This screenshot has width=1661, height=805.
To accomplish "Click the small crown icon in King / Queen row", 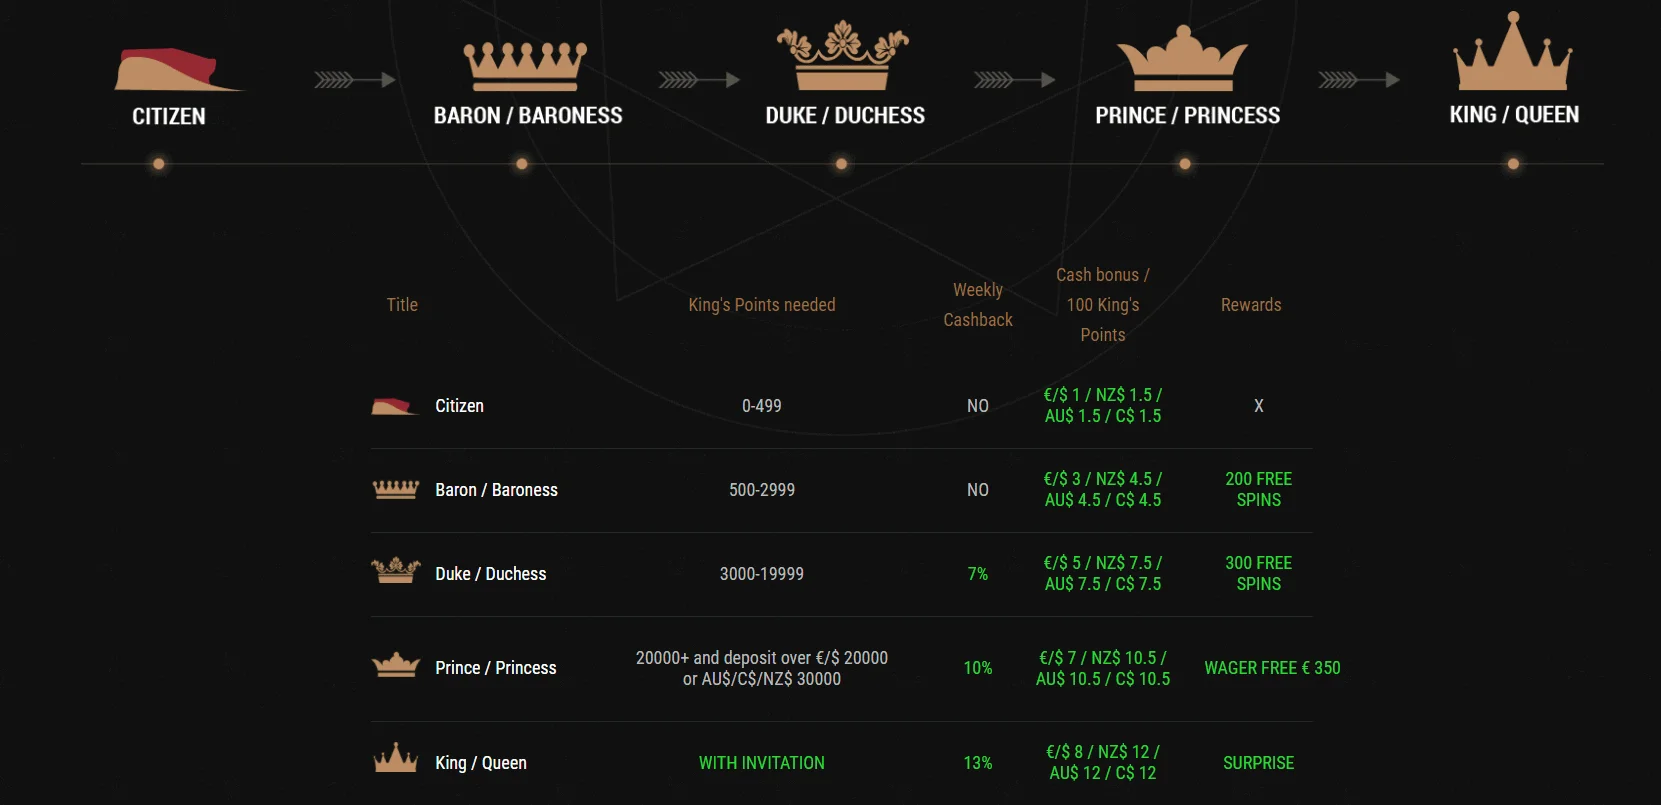I will [x=396, y=758].
